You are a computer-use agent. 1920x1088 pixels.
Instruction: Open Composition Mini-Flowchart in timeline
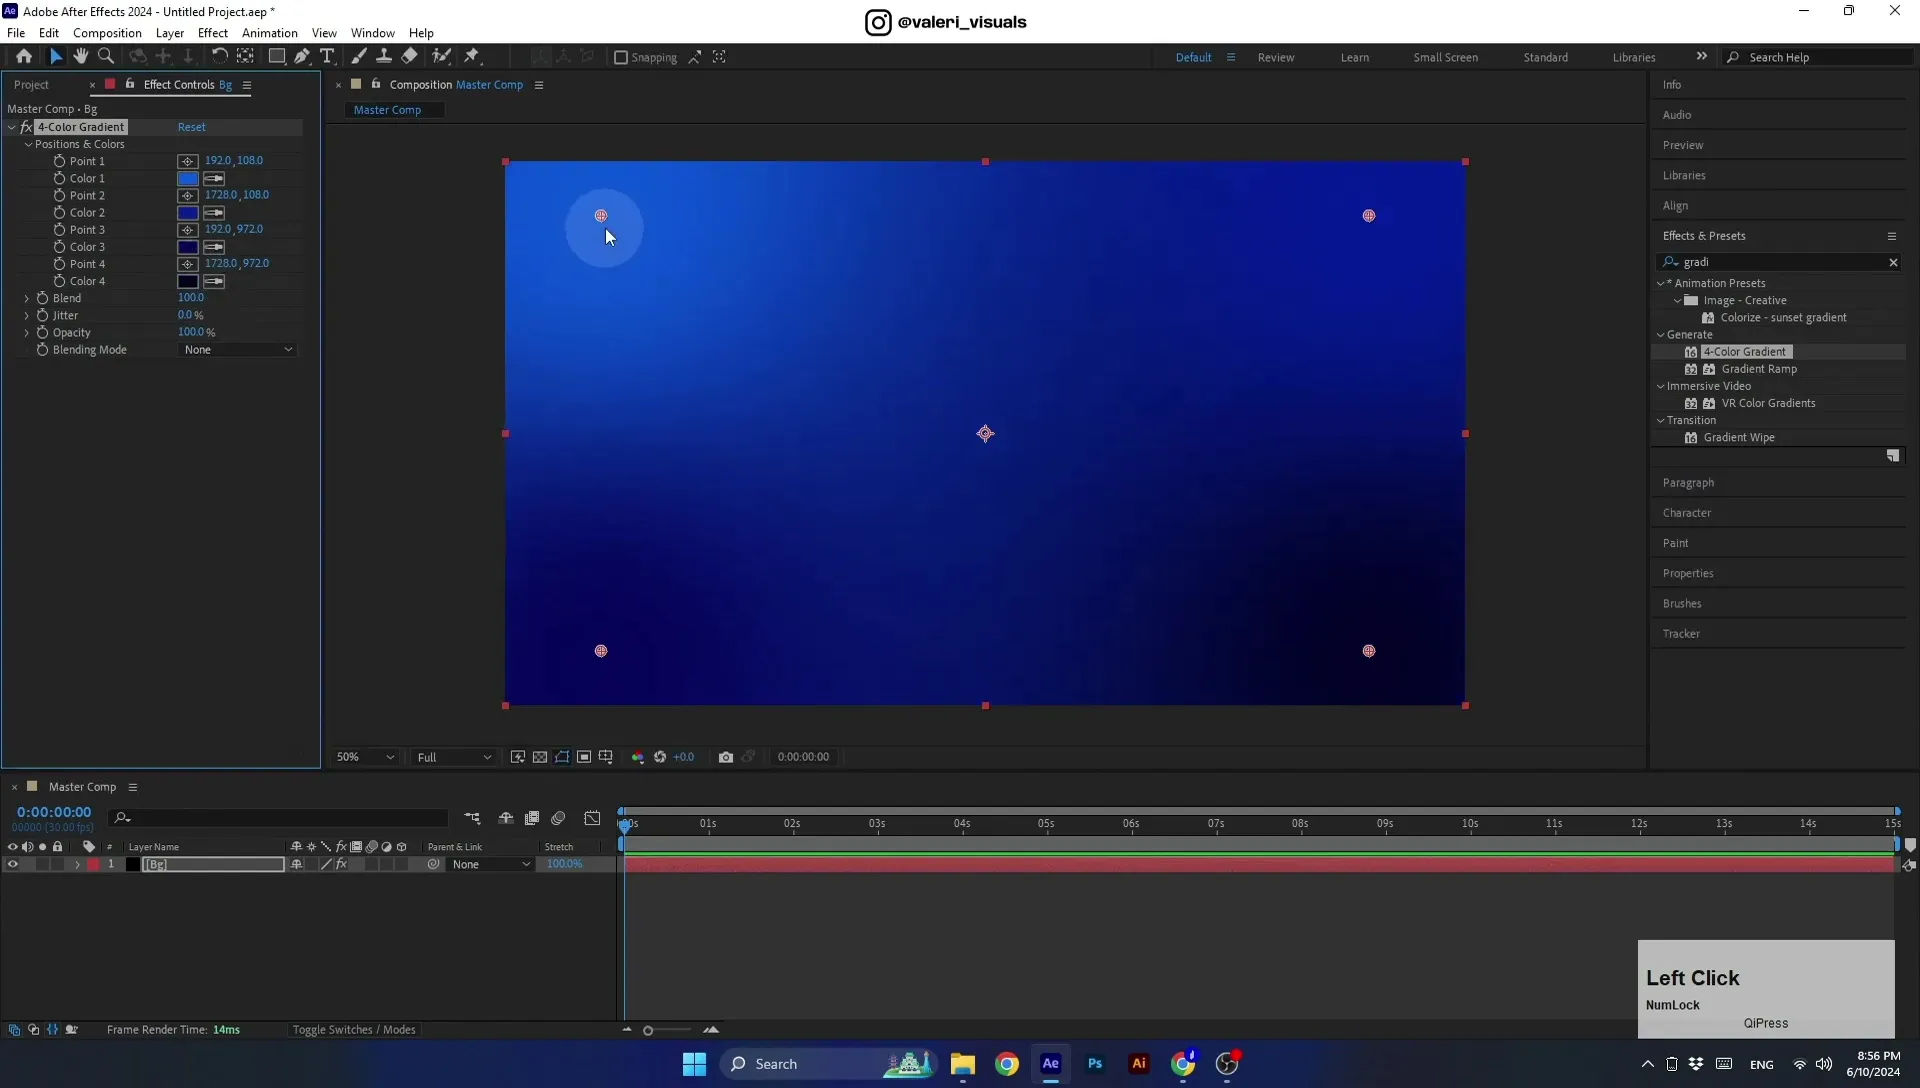click(472, 818)
